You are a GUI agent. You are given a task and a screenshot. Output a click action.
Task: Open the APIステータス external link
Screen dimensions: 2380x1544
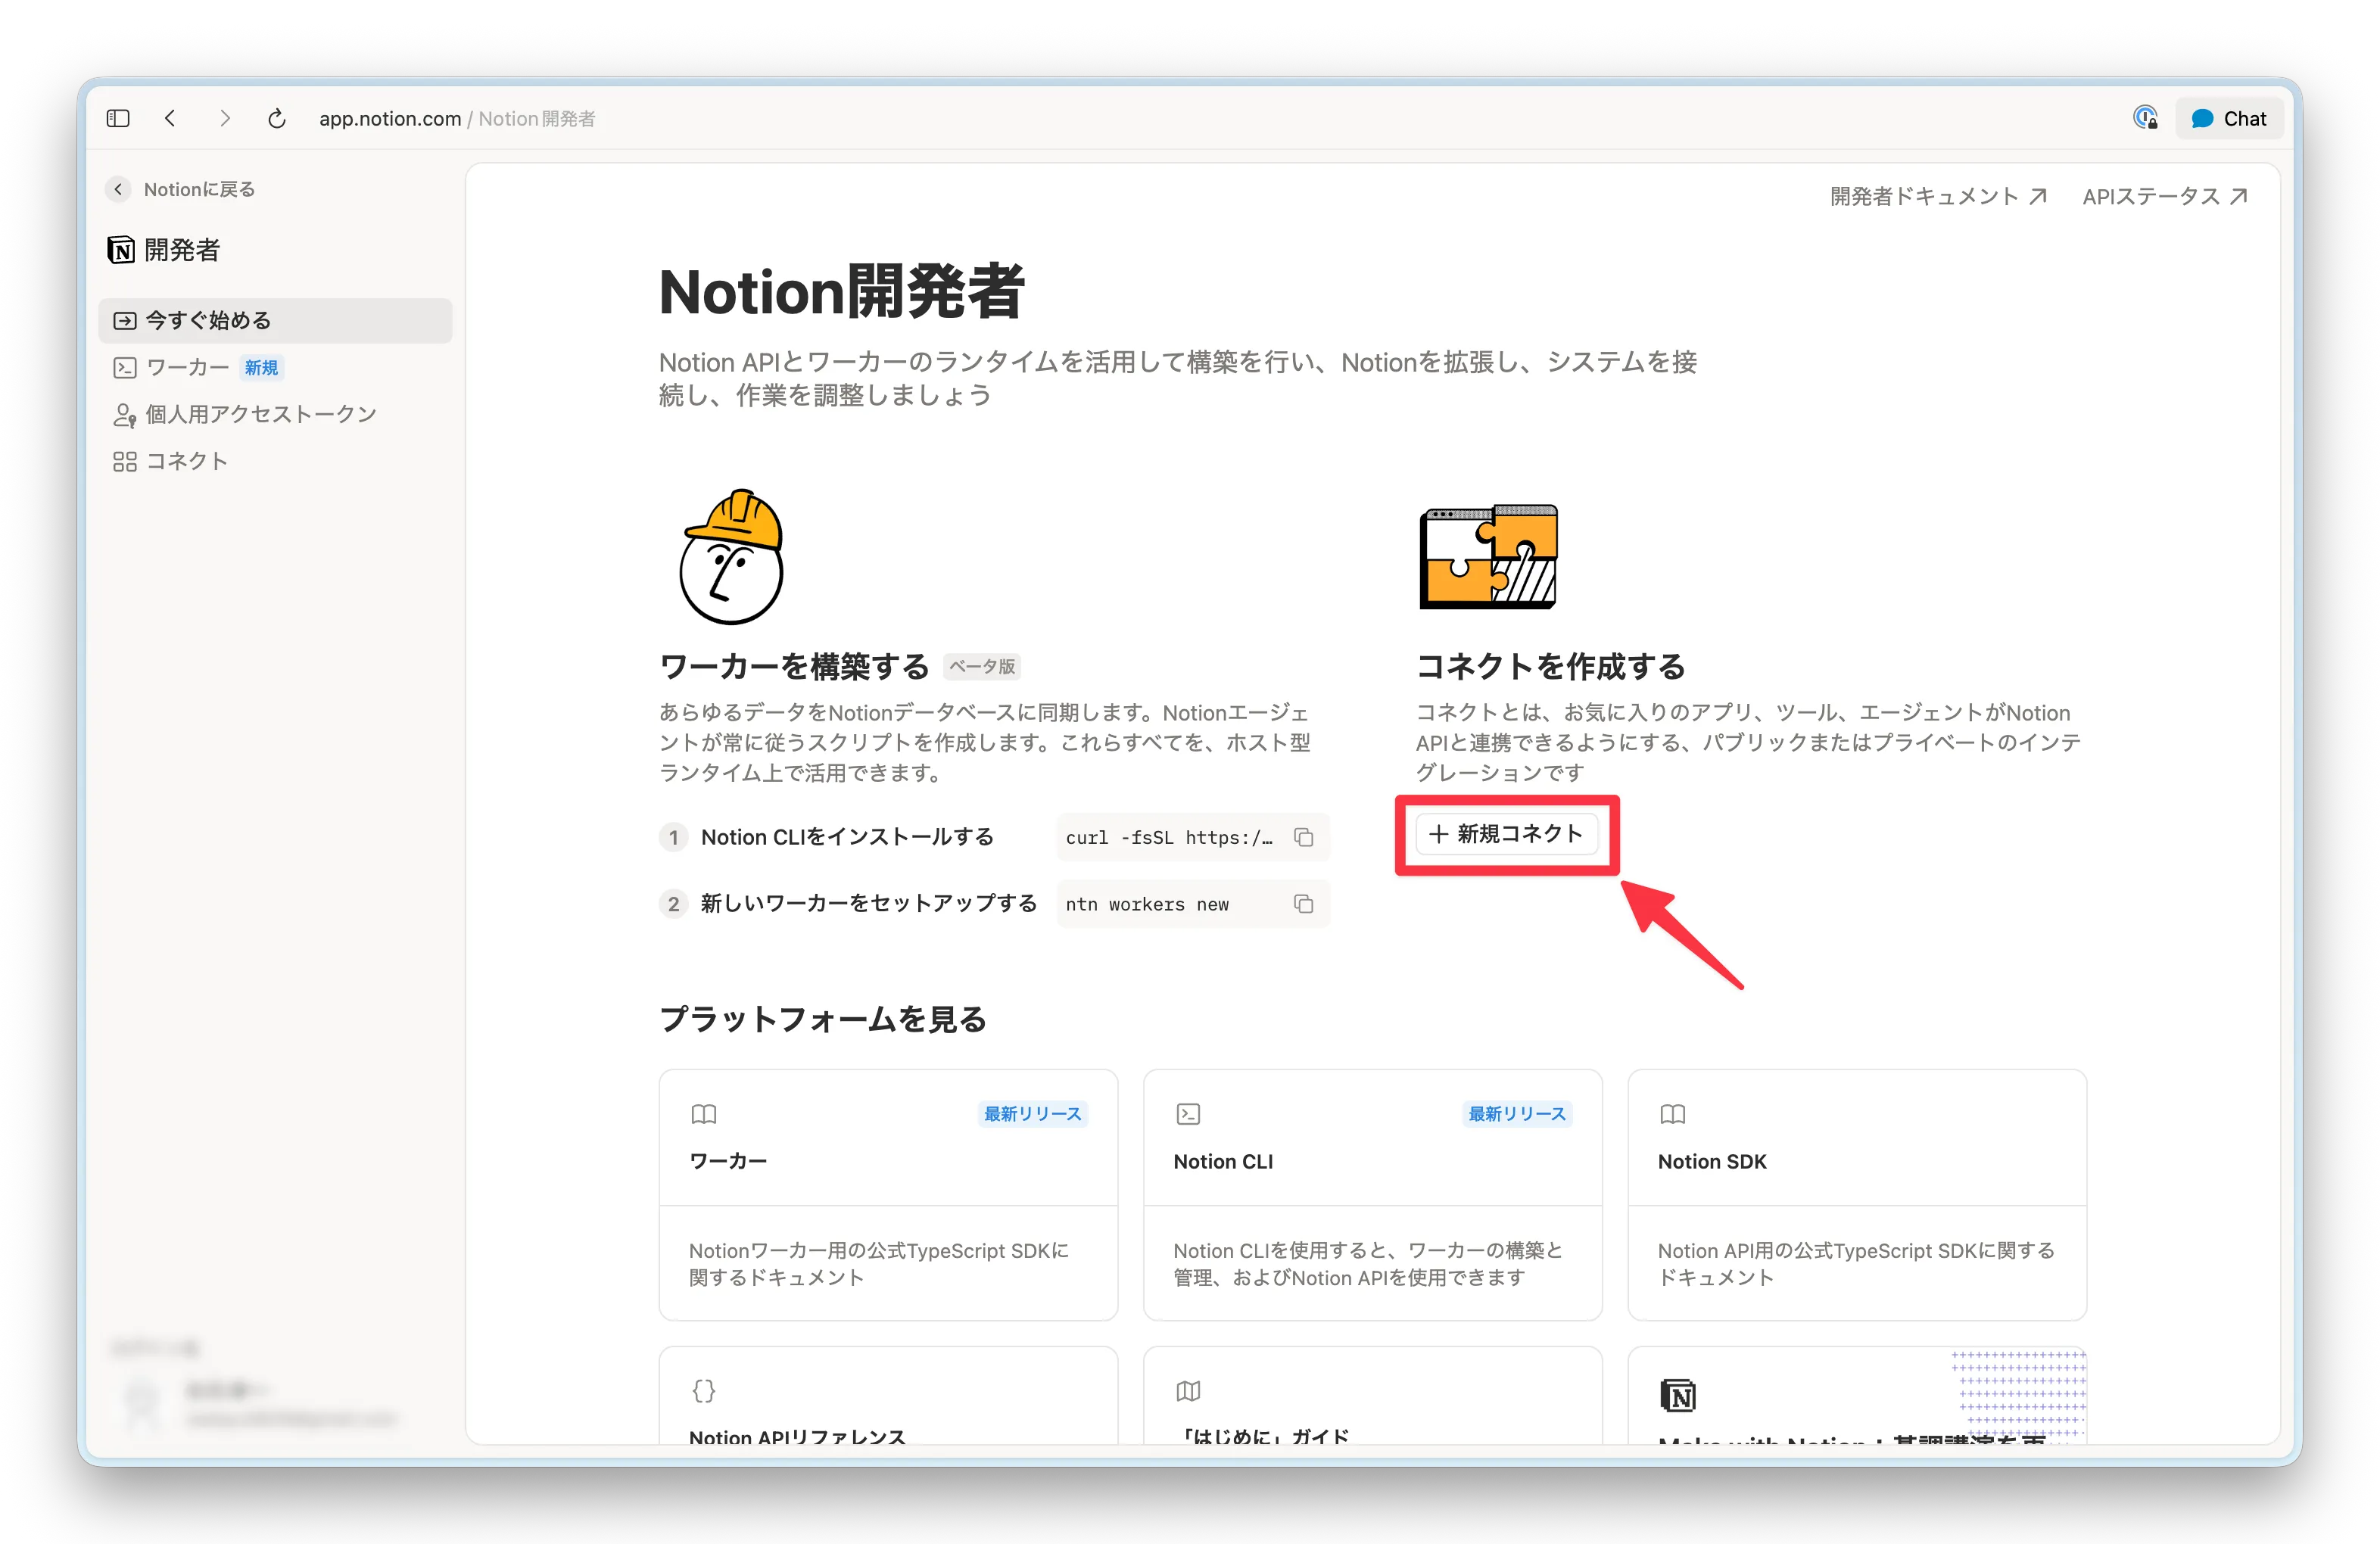click(2165, 196)
